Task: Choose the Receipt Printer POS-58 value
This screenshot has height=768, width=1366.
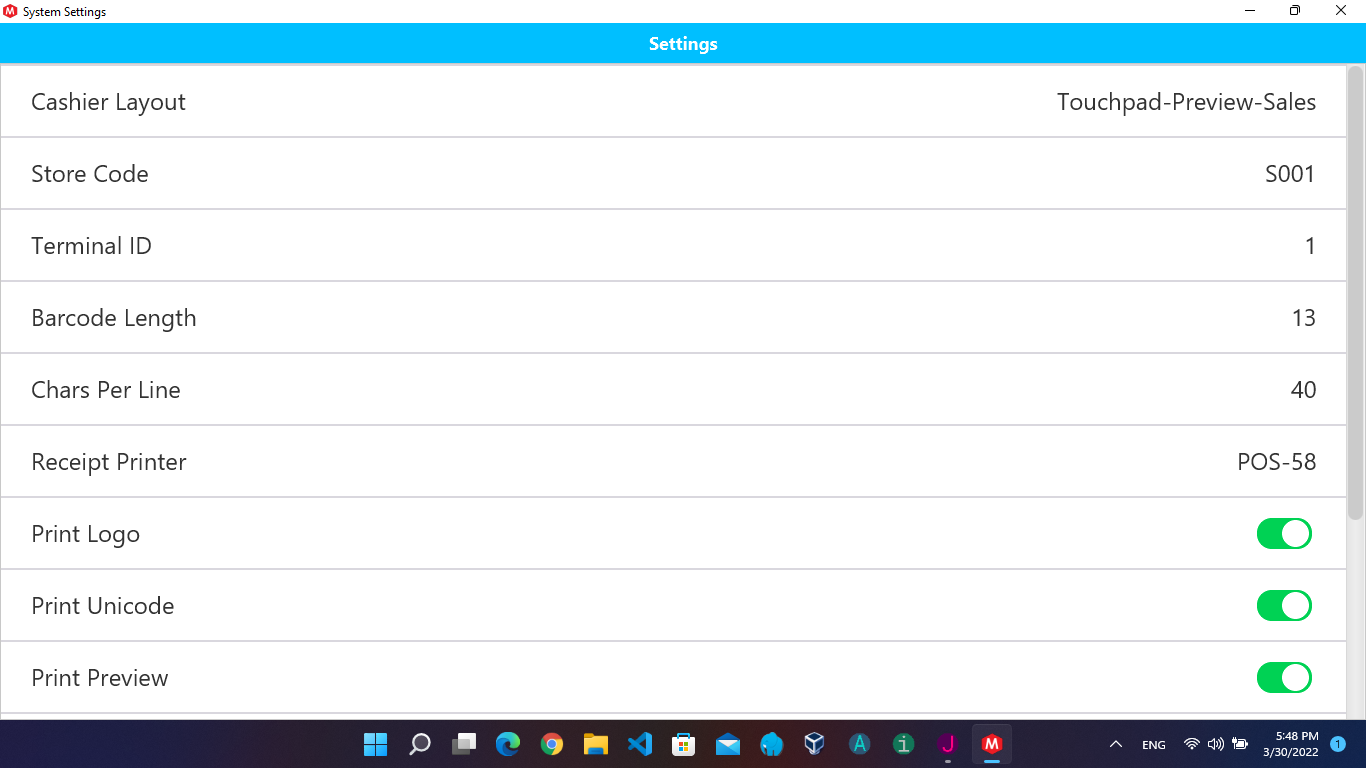Action: 1277,462
